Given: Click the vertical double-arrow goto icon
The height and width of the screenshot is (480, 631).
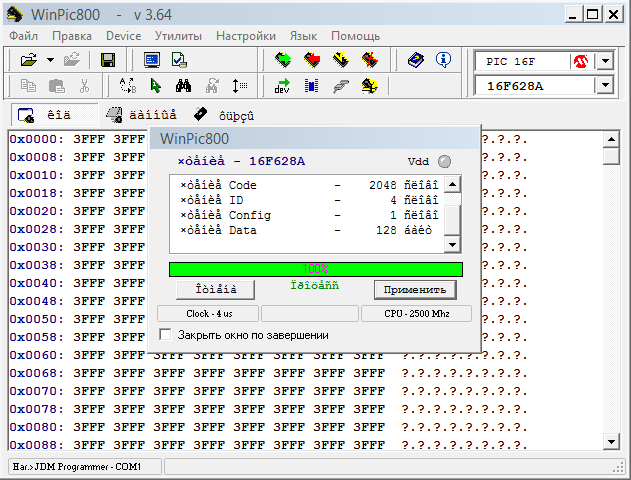Looking at the screenshot, I should 240,86.
